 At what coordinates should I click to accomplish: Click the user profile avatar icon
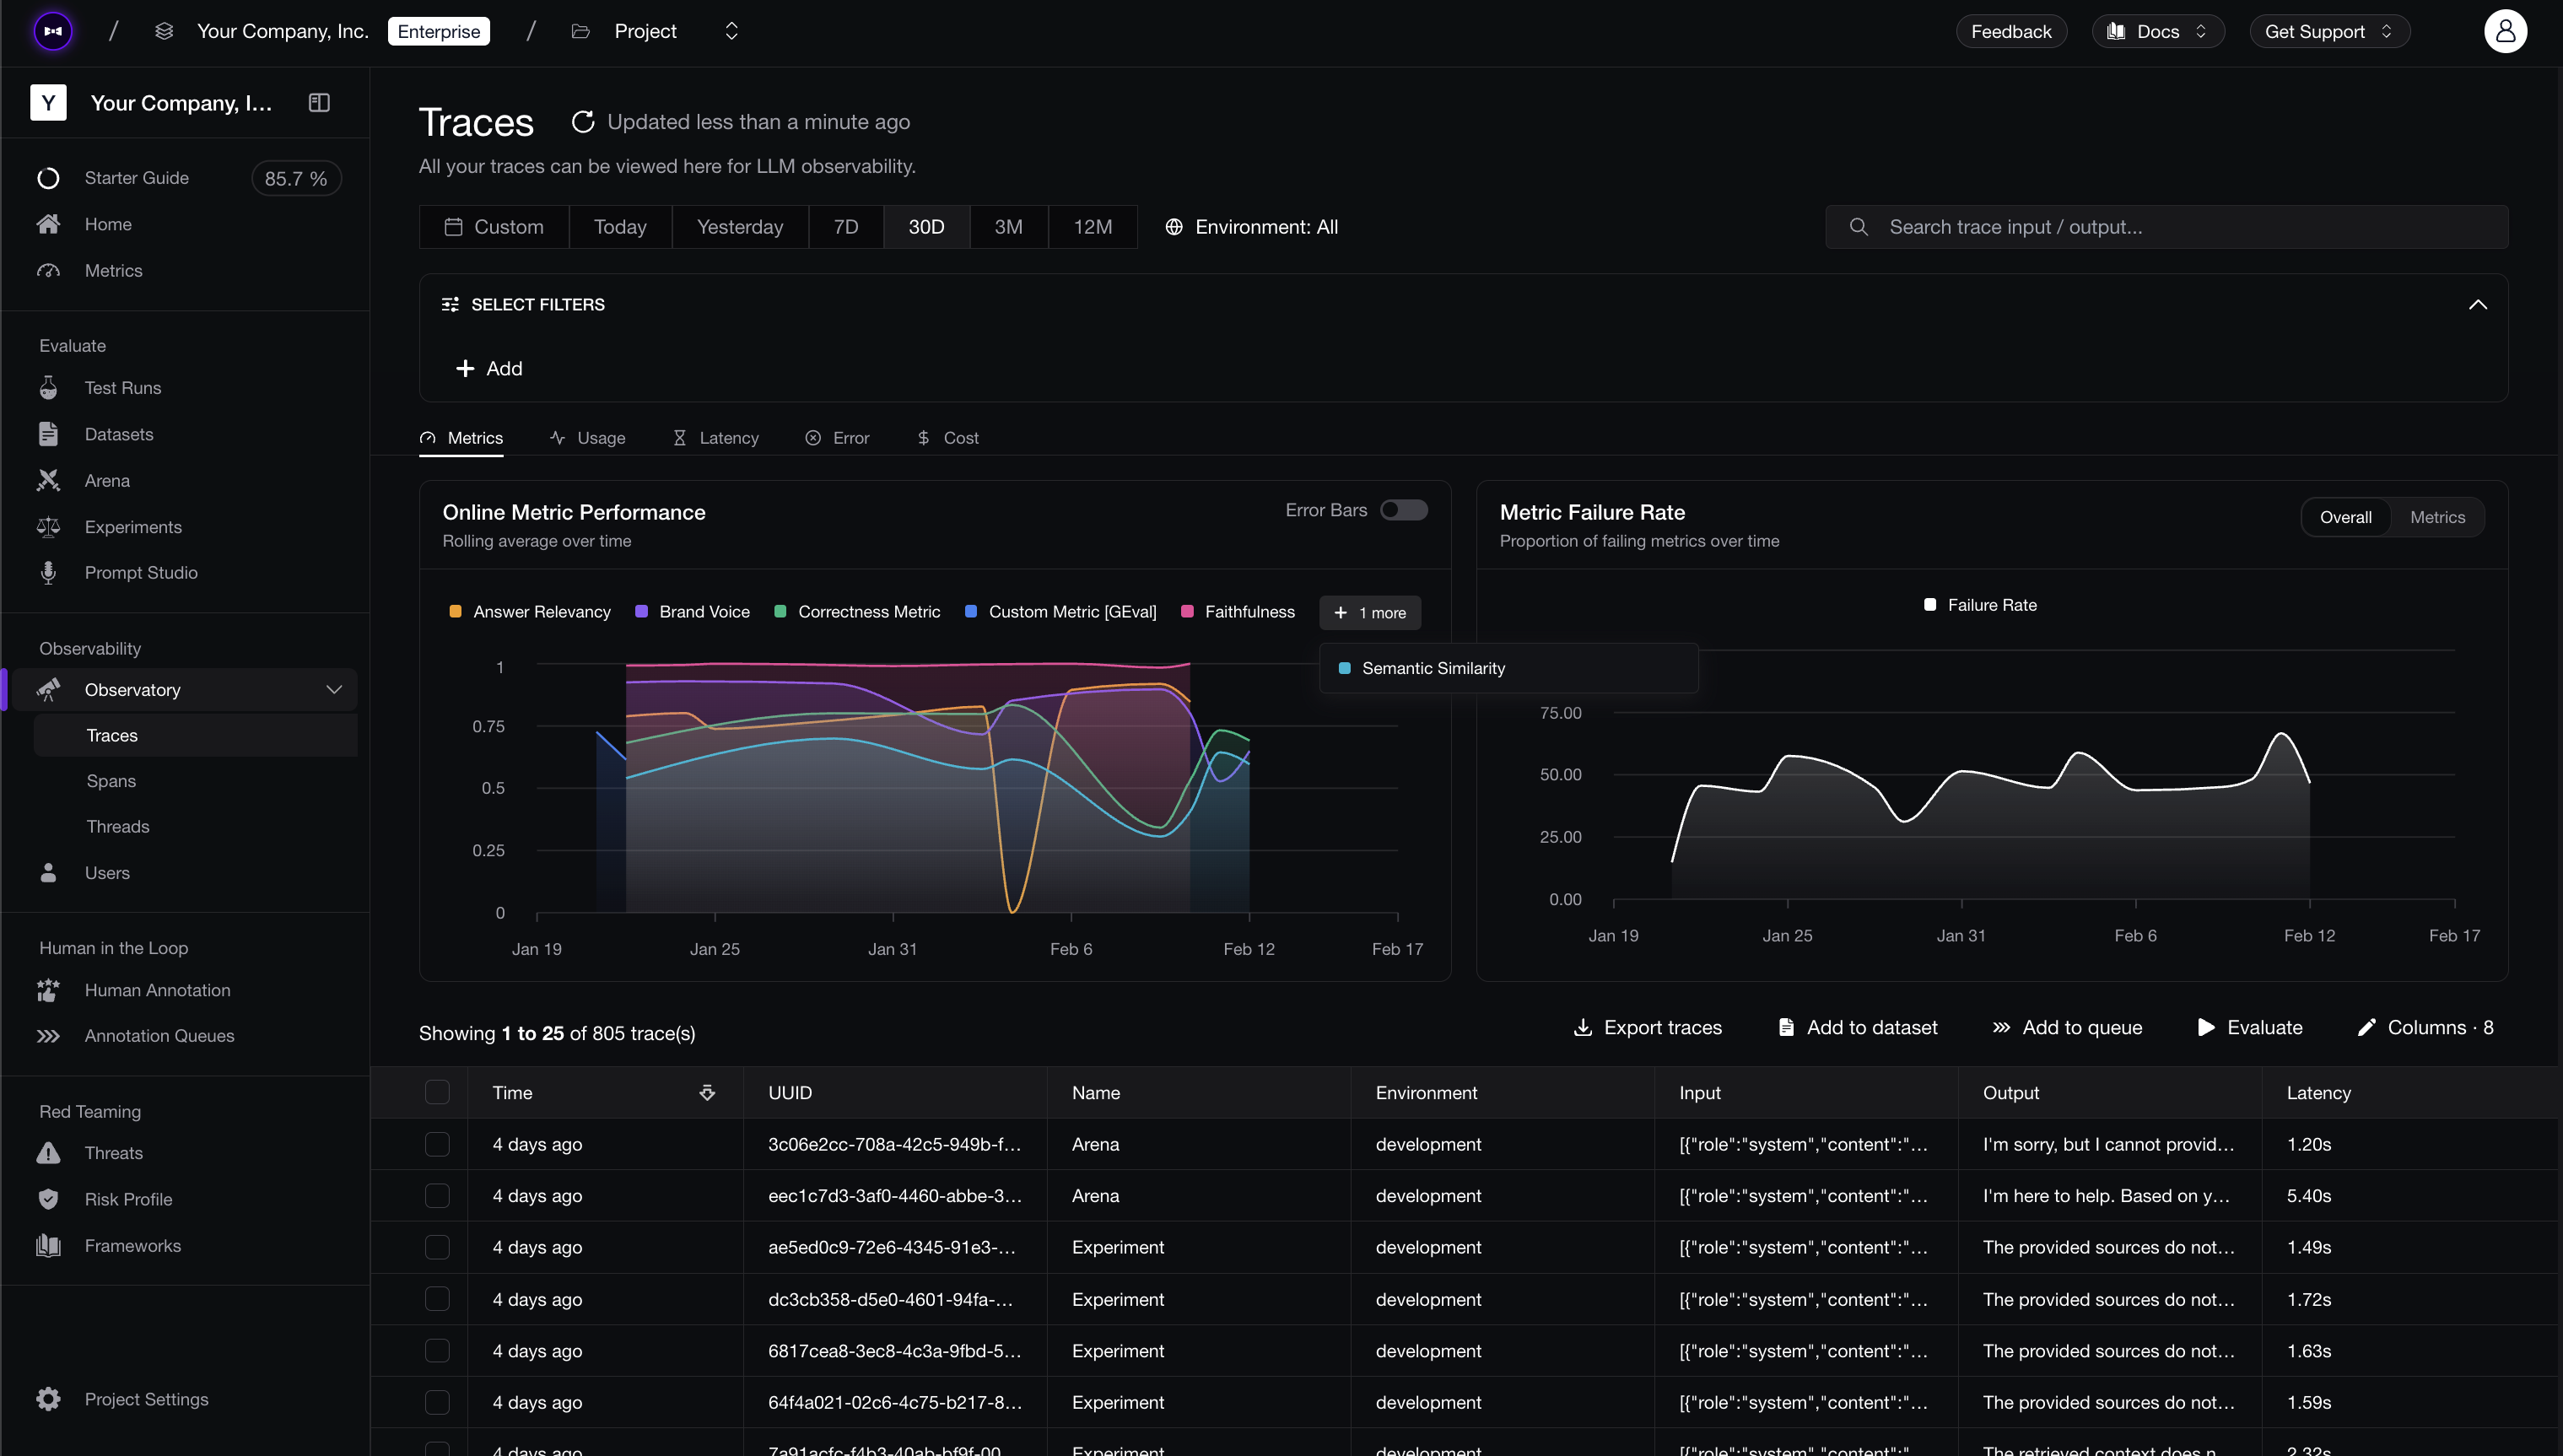point(2505,31)
